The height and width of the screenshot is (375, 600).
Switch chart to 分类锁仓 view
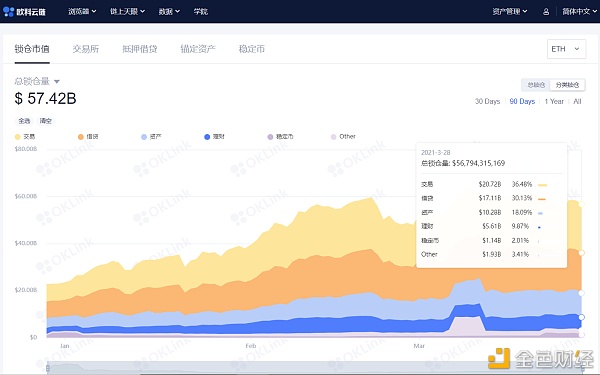coord(567,85)
